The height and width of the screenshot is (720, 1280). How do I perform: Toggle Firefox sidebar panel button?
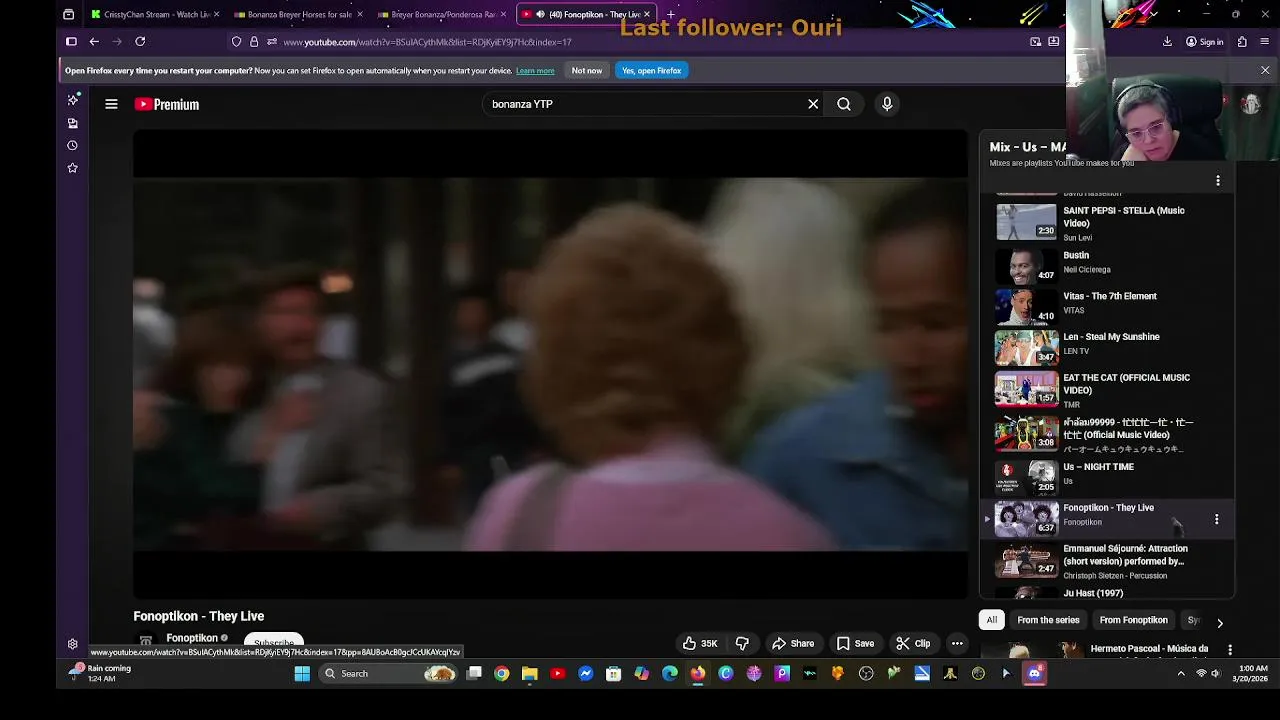tap(71, 42)
